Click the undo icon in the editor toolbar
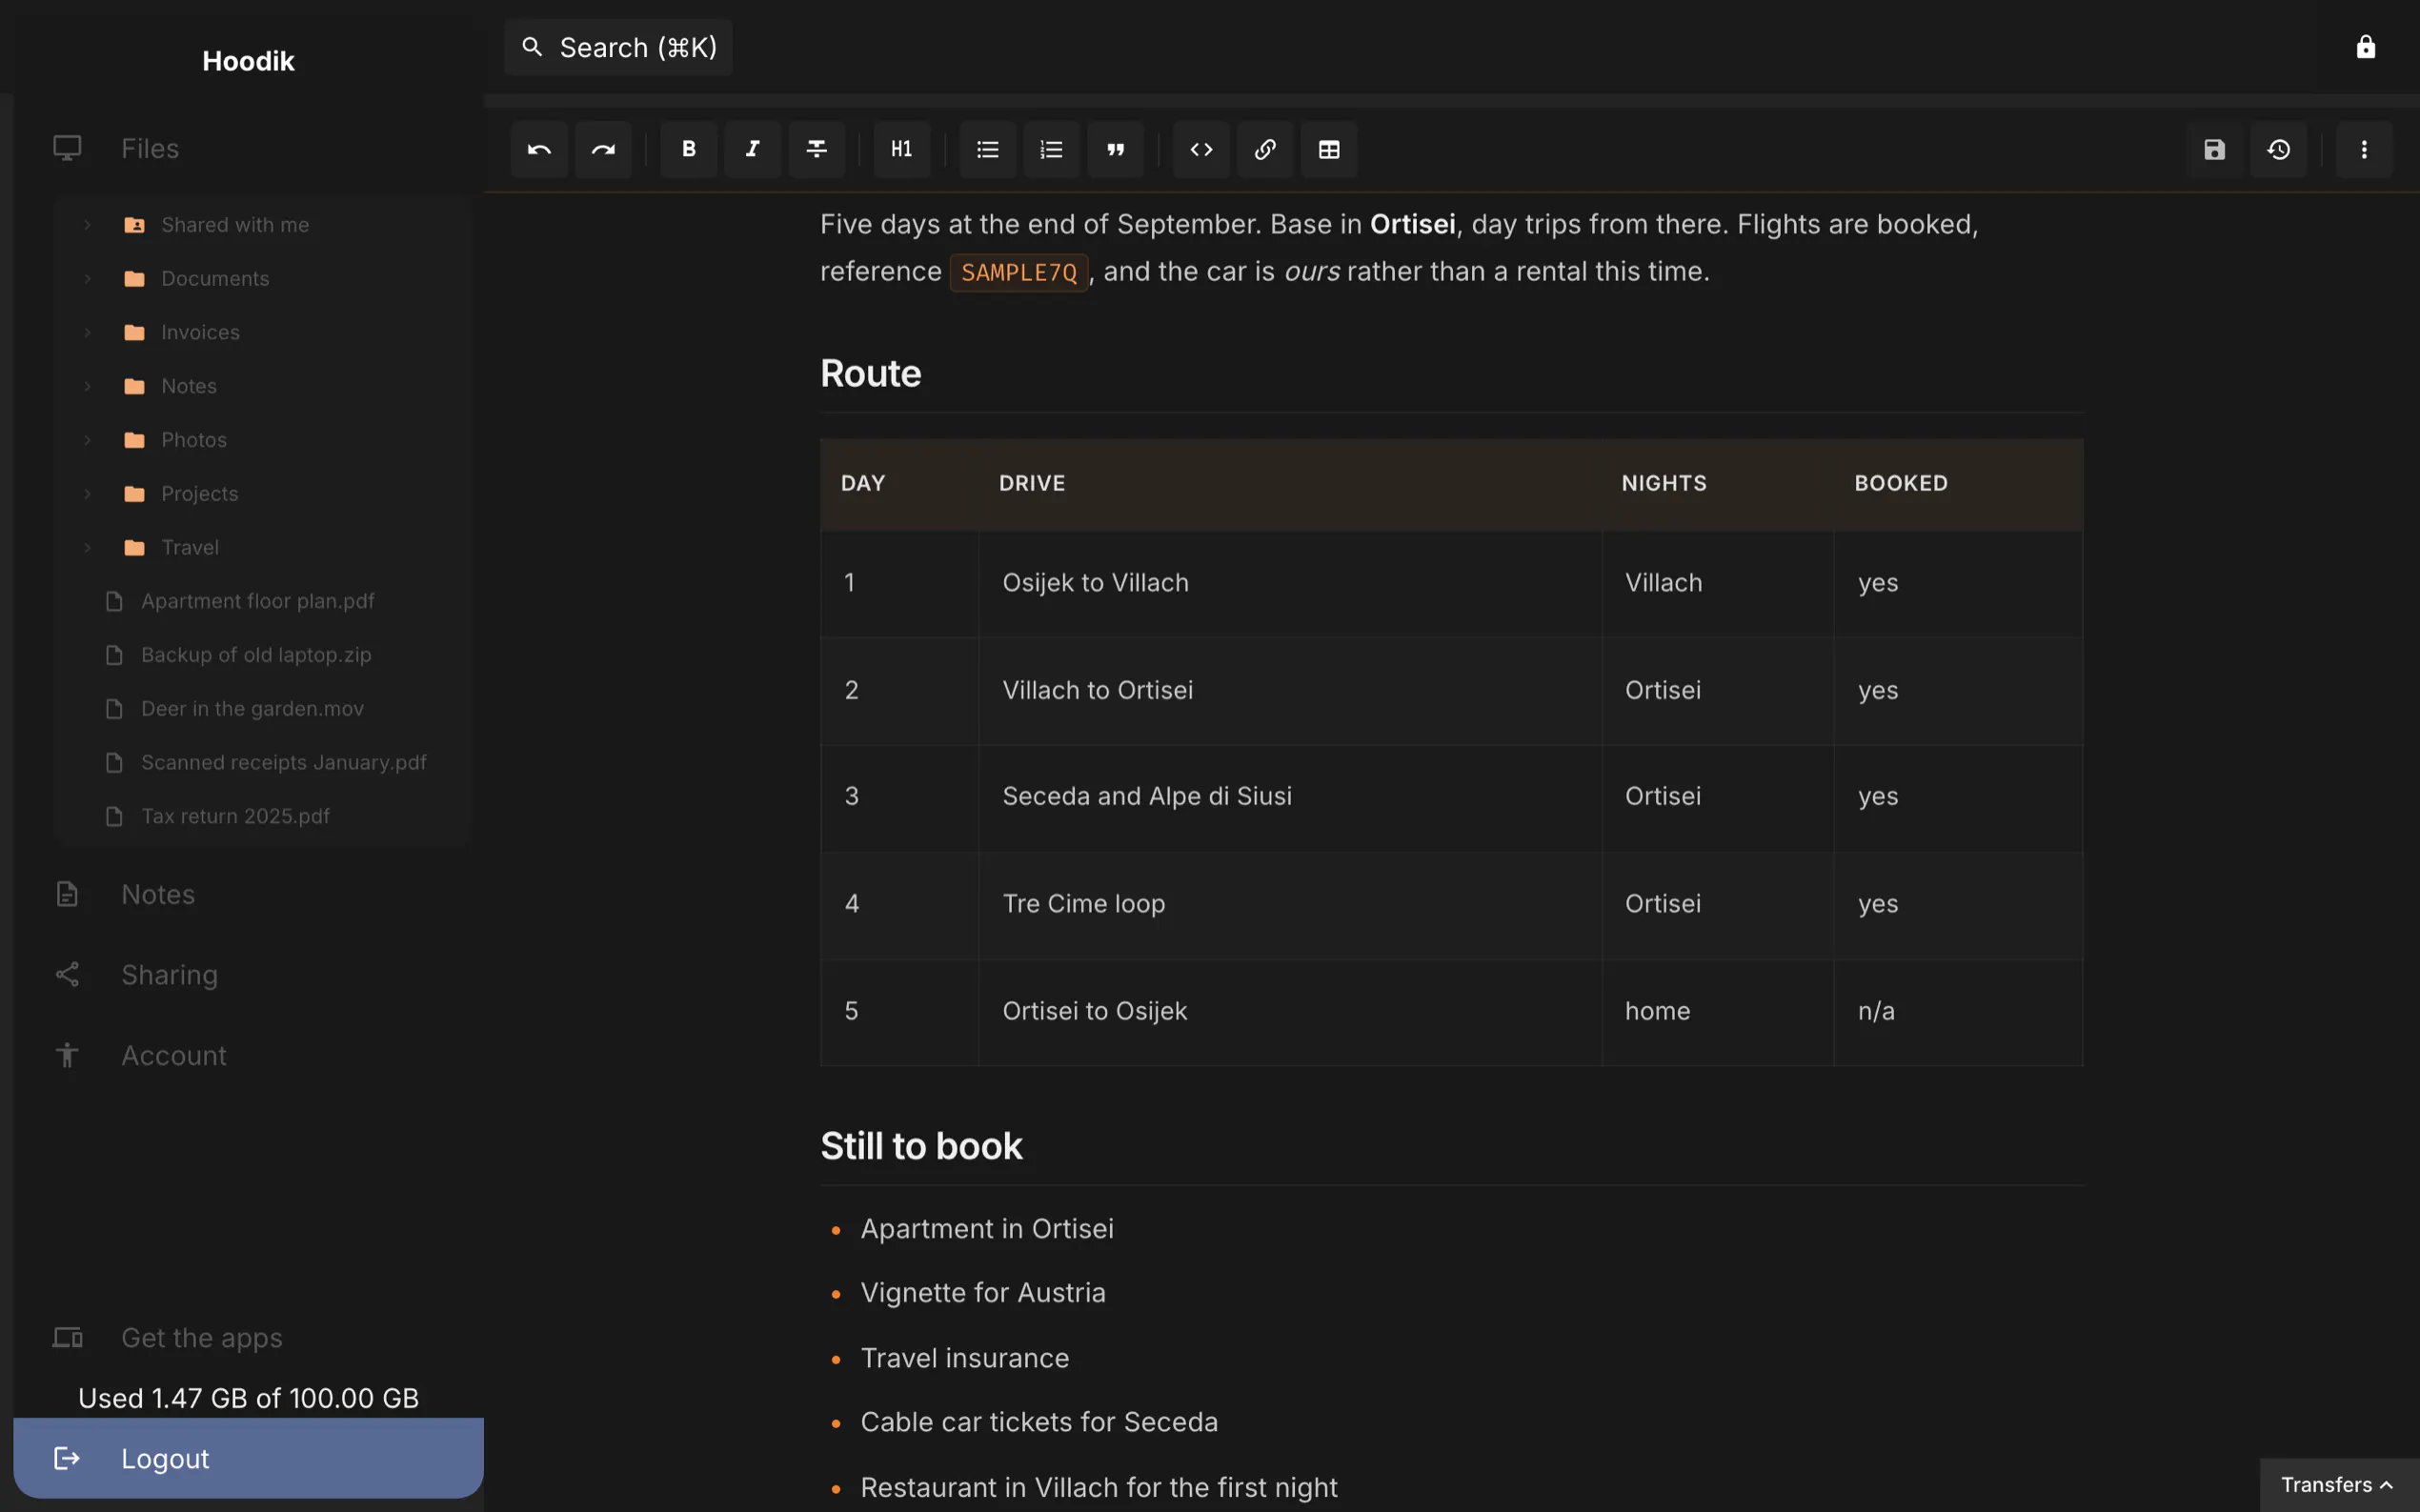Viewport: 2420px width, 1512px height. tap(539, 149)
